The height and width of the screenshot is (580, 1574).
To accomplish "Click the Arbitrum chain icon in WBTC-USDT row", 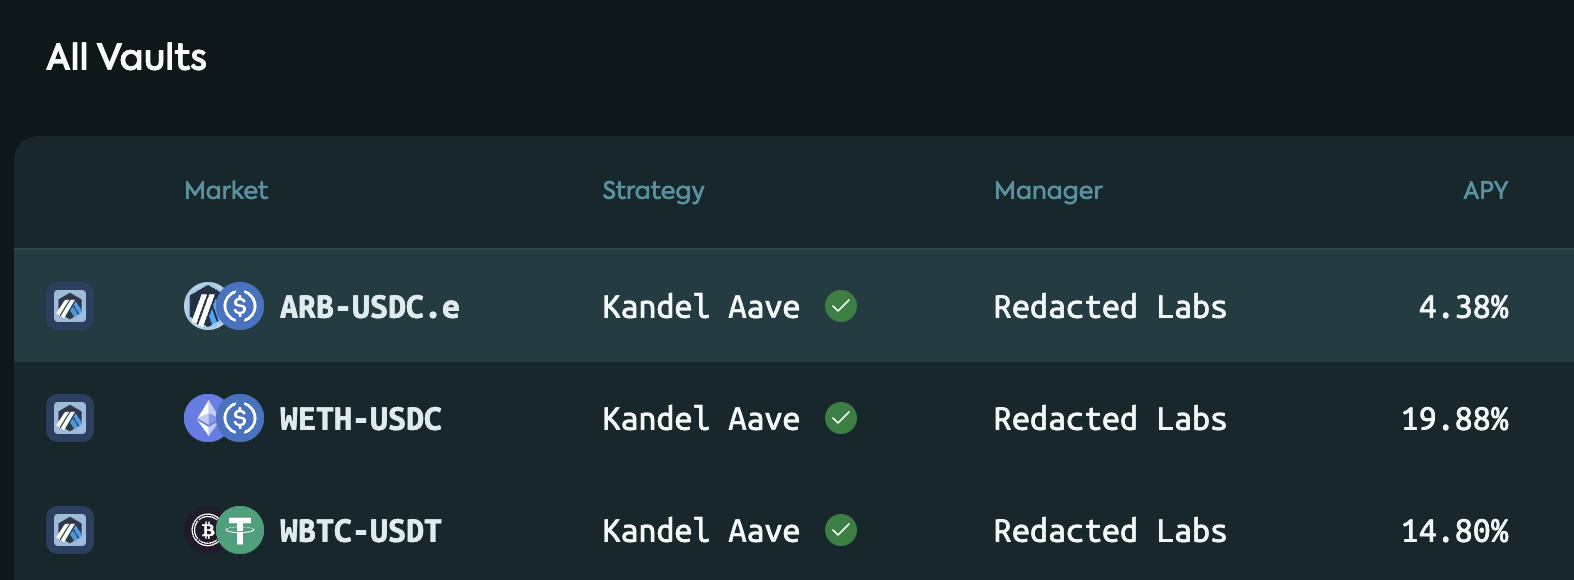I will pyautogui.click(x=70, y=530).
